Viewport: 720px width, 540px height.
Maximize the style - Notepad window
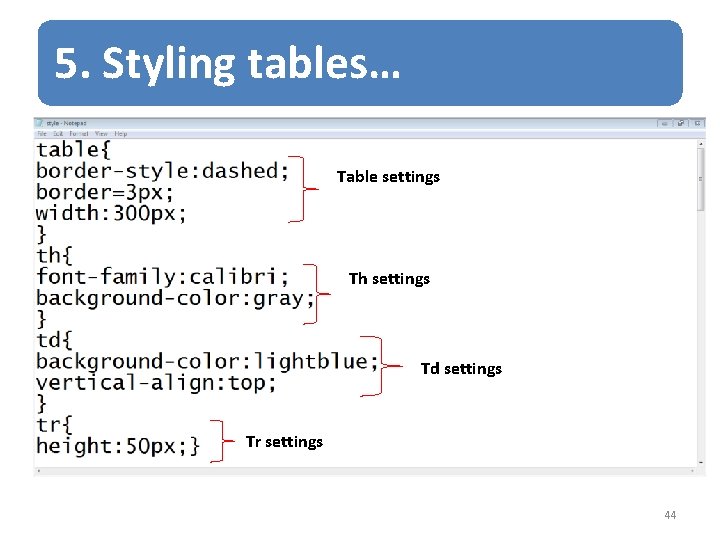pyautogui.click(x=681, y=123)
